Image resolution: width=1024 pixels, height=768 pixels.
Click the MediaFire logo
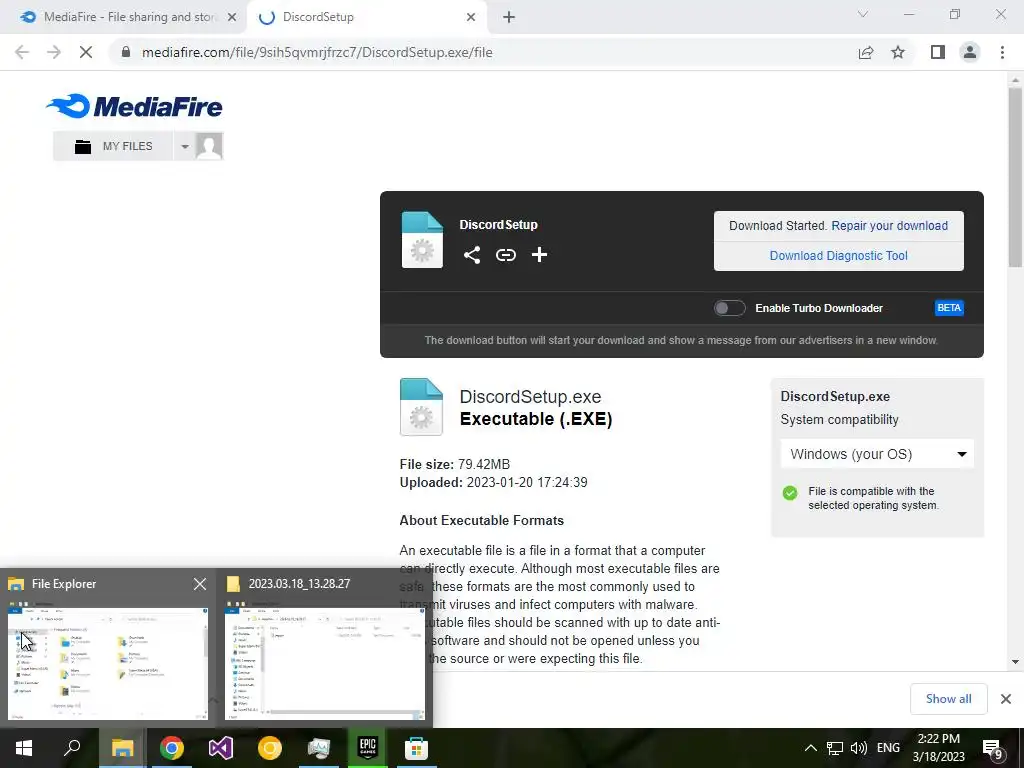click(x=134, y=106)
